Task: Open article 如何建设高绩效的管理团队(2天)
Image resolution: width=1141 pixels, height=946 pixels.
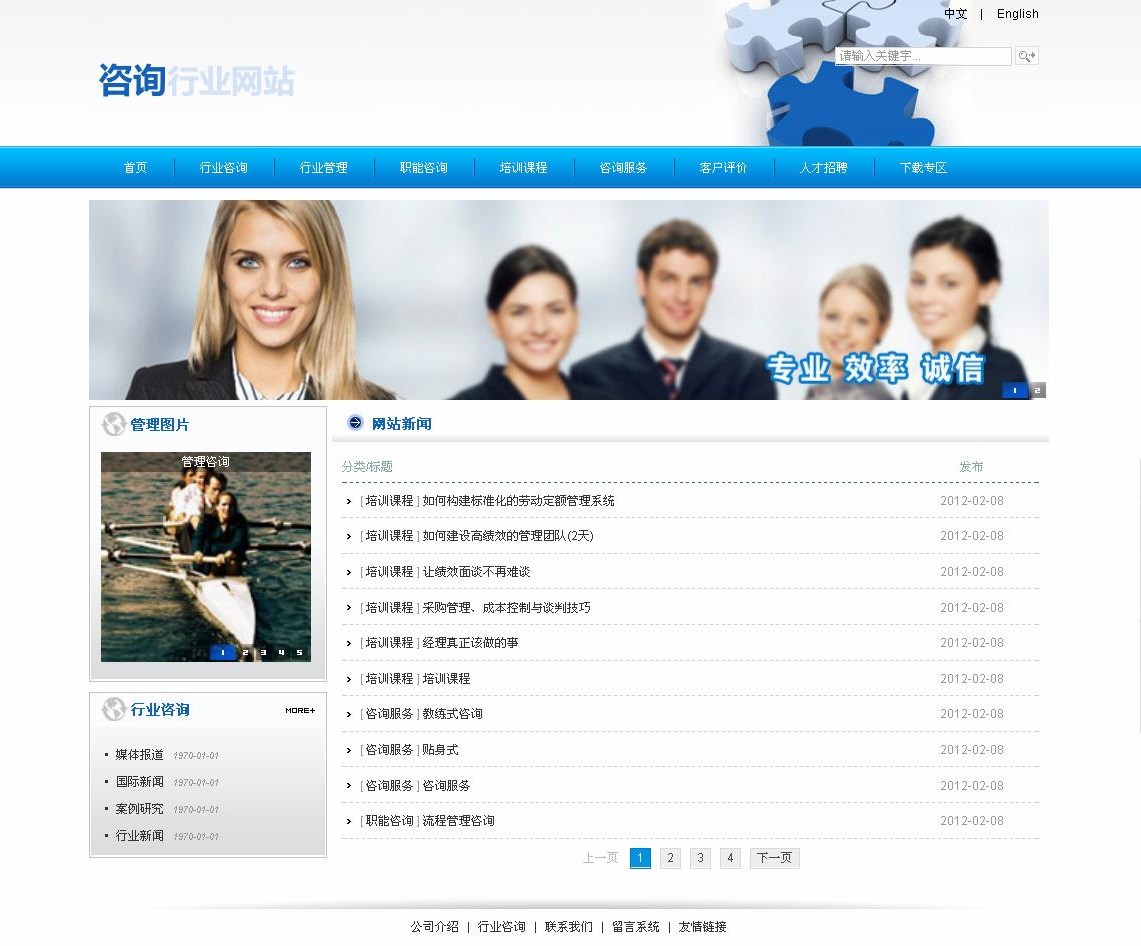Action: pyautogui.click(x=508, y=536)
